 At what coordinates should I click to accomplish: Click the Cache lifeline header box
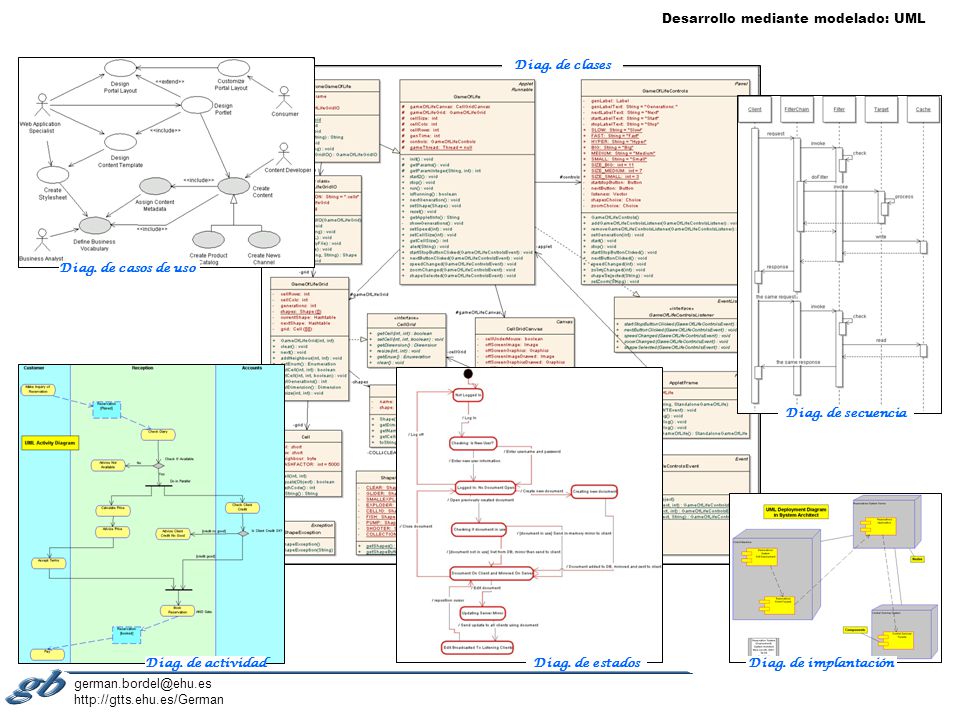(923, 109)
